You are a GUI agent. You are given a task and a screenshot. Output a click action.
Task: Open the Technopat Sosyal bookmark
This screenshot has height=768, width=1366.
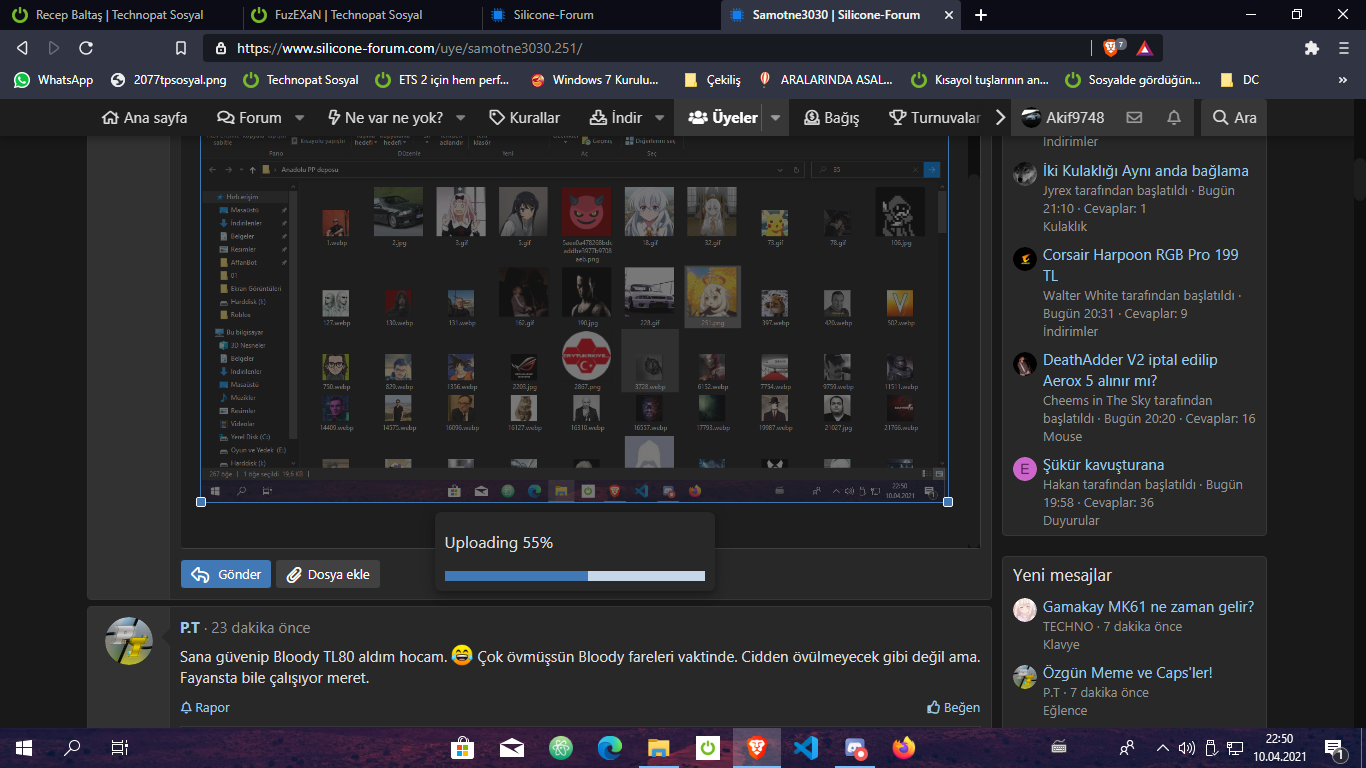coord(301,80)
